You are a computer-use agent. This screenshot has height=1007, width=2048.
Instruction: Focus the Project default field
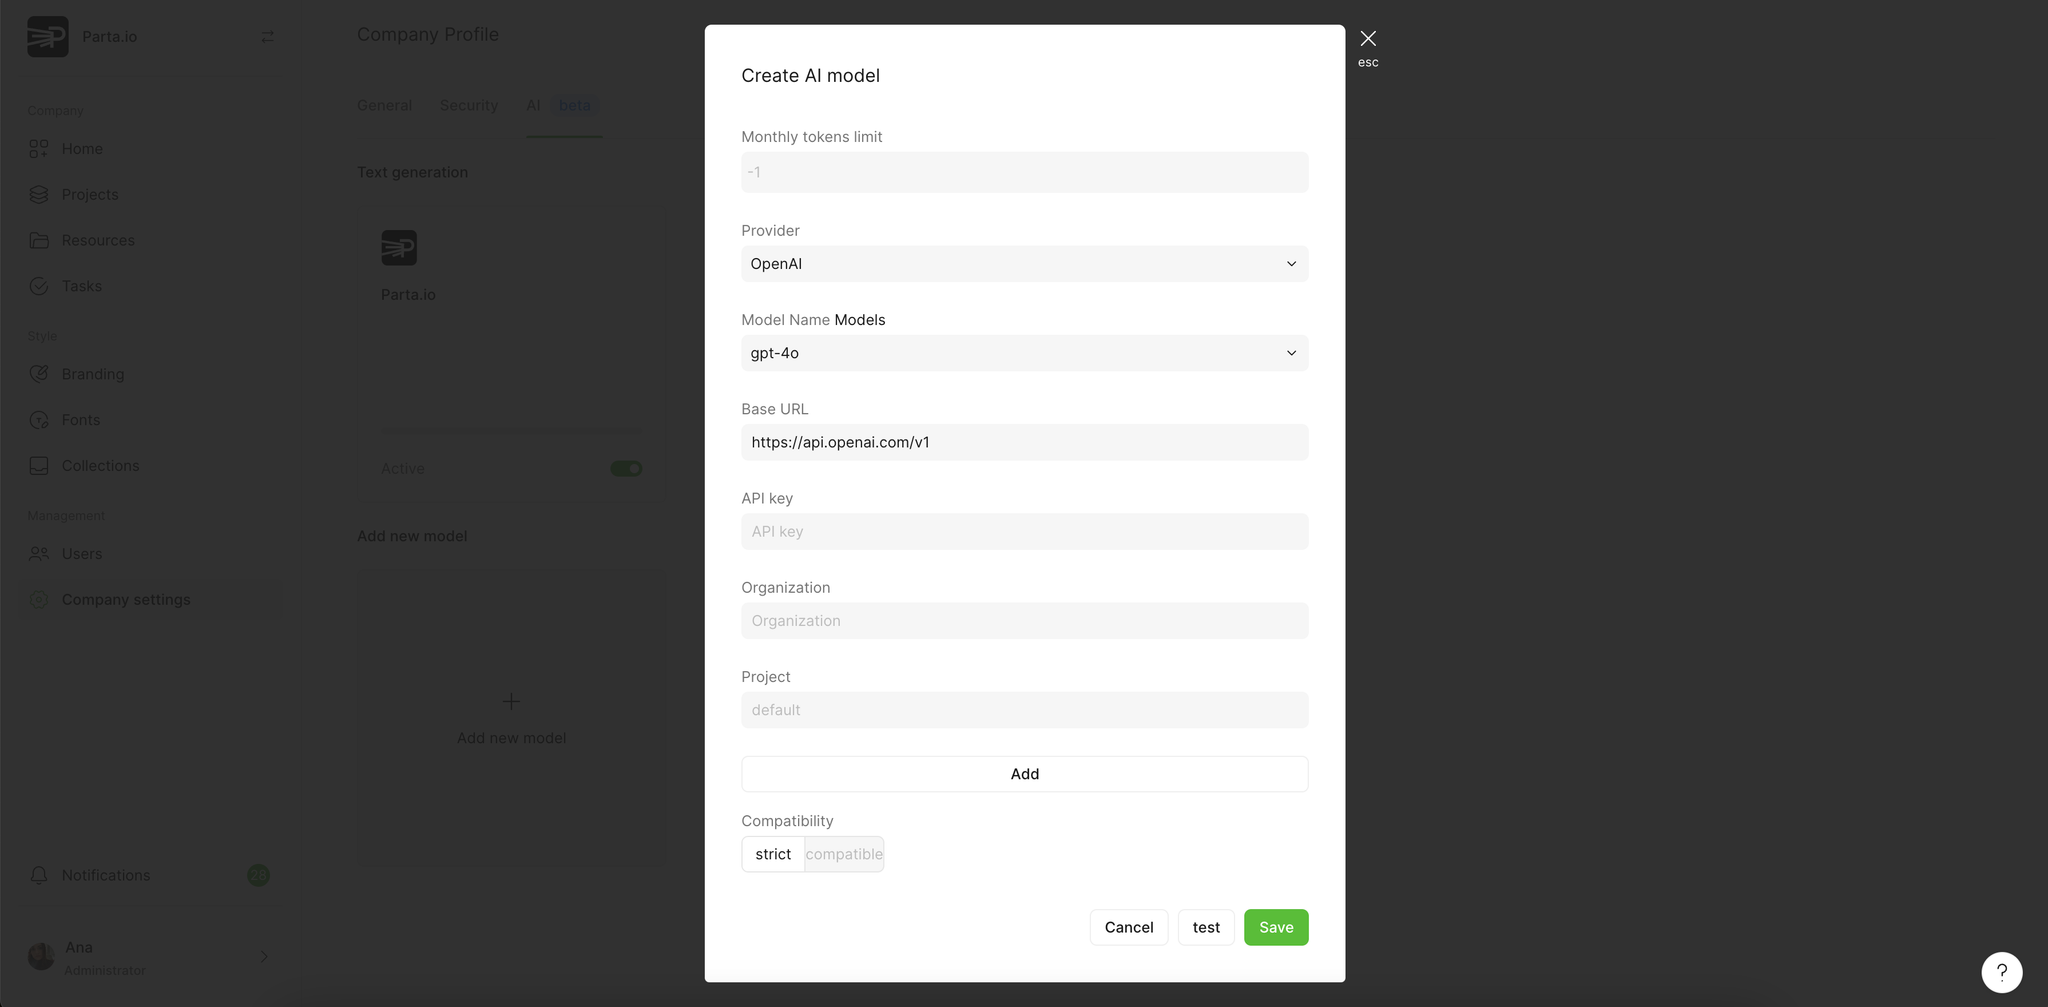point(1024,710)
